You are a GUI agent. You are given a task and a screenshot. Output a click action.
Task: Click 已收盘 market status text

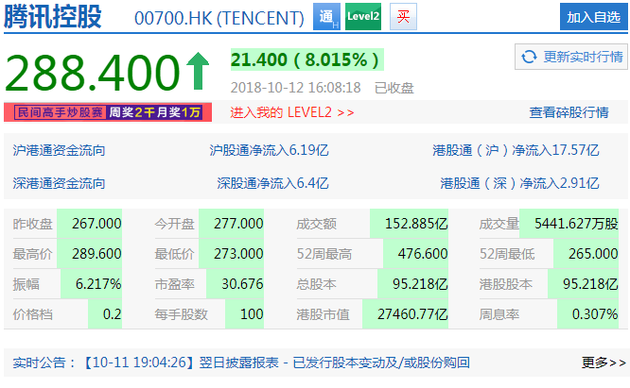pos(394,88)
